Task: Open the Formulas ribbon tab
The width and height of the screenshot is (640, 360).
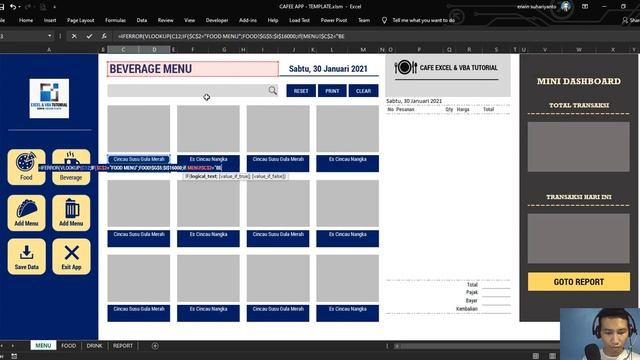Action: tap(116, 20)
